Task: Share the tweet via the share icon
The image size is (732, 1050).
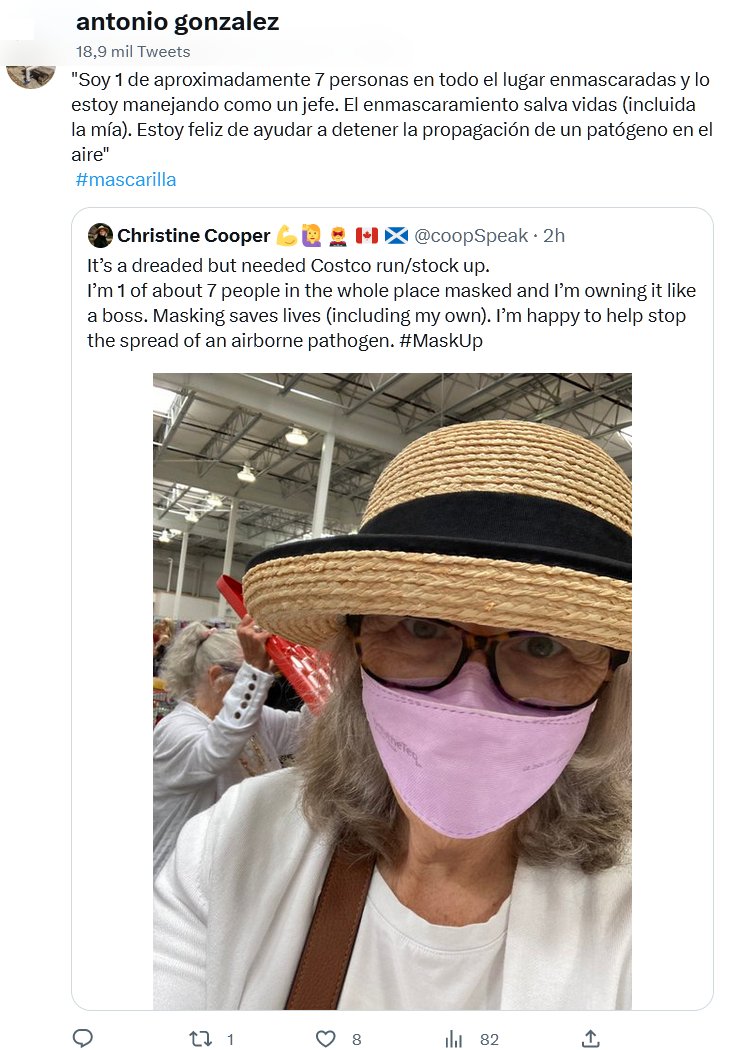Action: (591, 1039)
